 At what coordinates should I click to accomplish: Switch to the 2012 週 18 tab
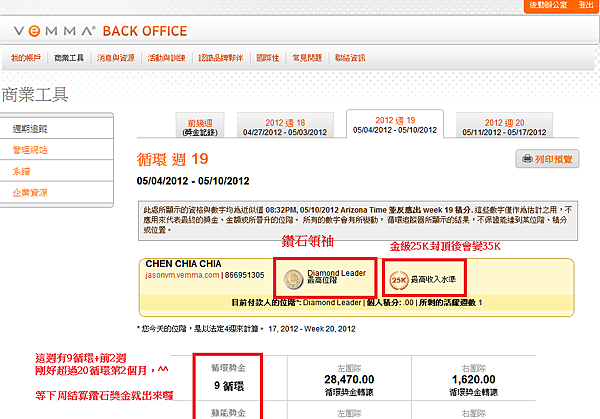285,127
